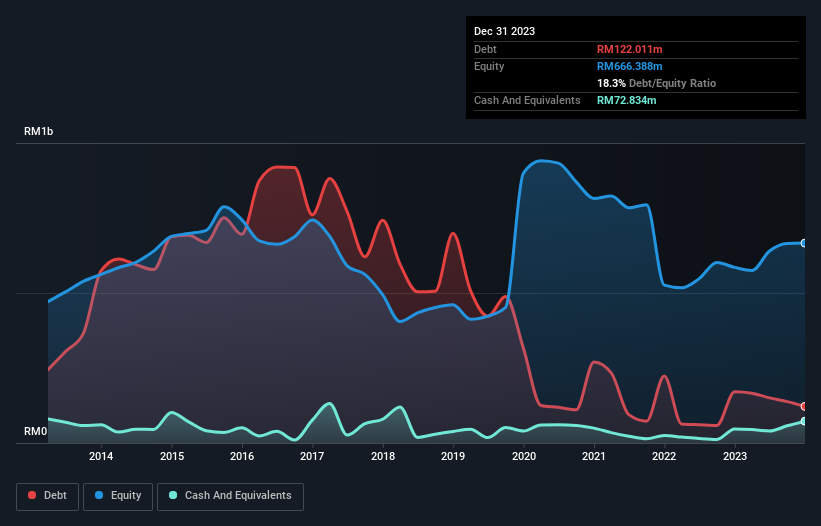Toggle the Cash And Equivalents legend button
This screenshot has height=526, width=821.
(x=230, y=496)
